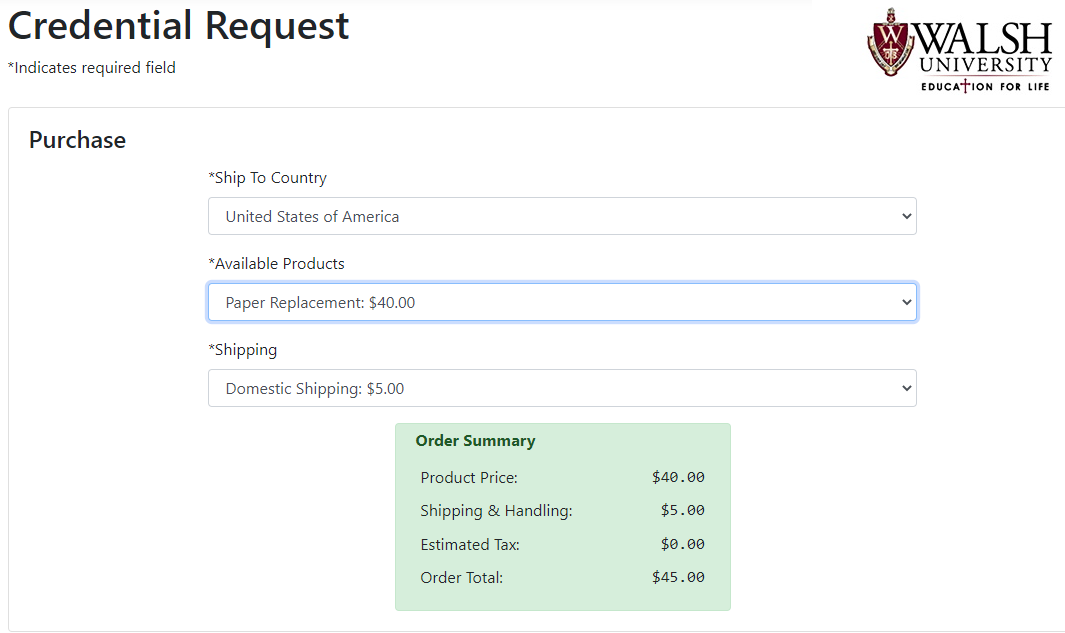Screen dimensions: 1065x633
Task: Click the *Shipping field label
Action: tap(242, 350)
